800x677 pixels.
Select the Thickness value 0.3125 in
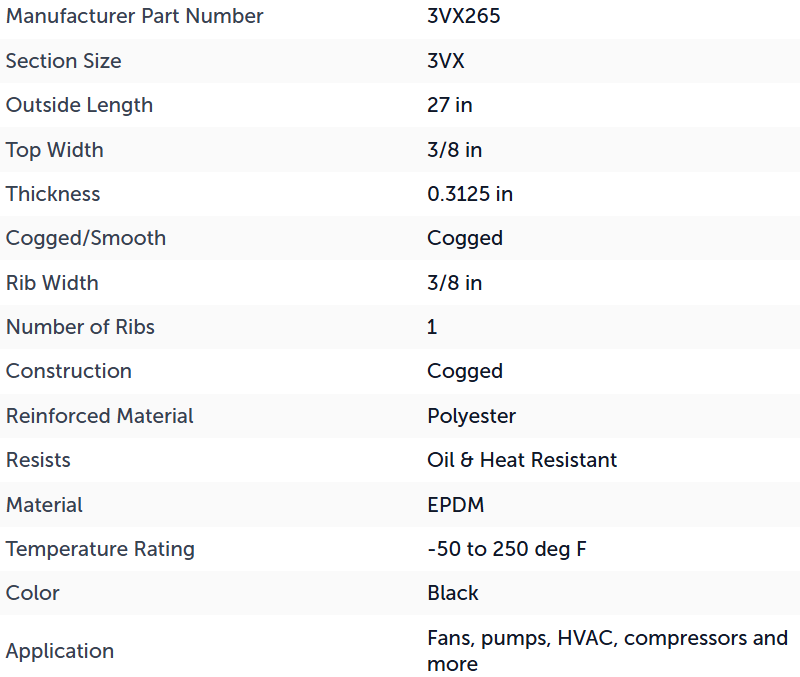[470, 194]
